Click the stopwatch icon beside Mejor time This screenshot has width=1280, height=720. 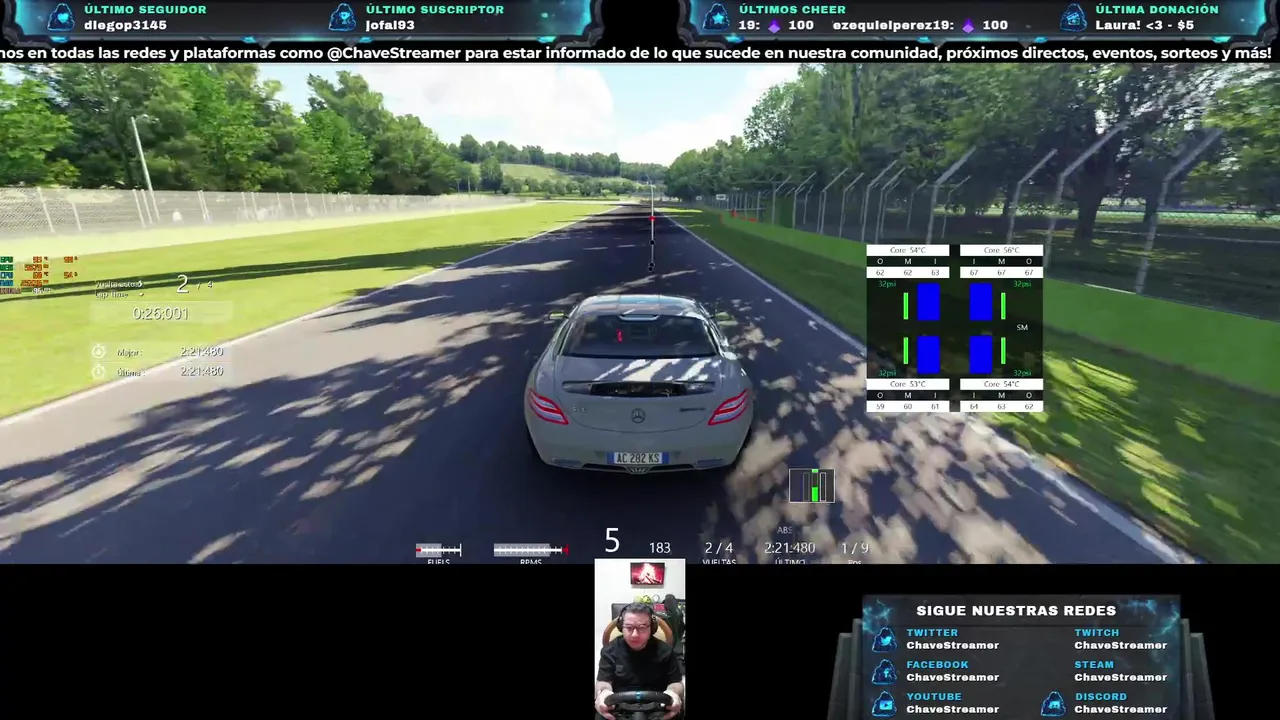[98, 352]
